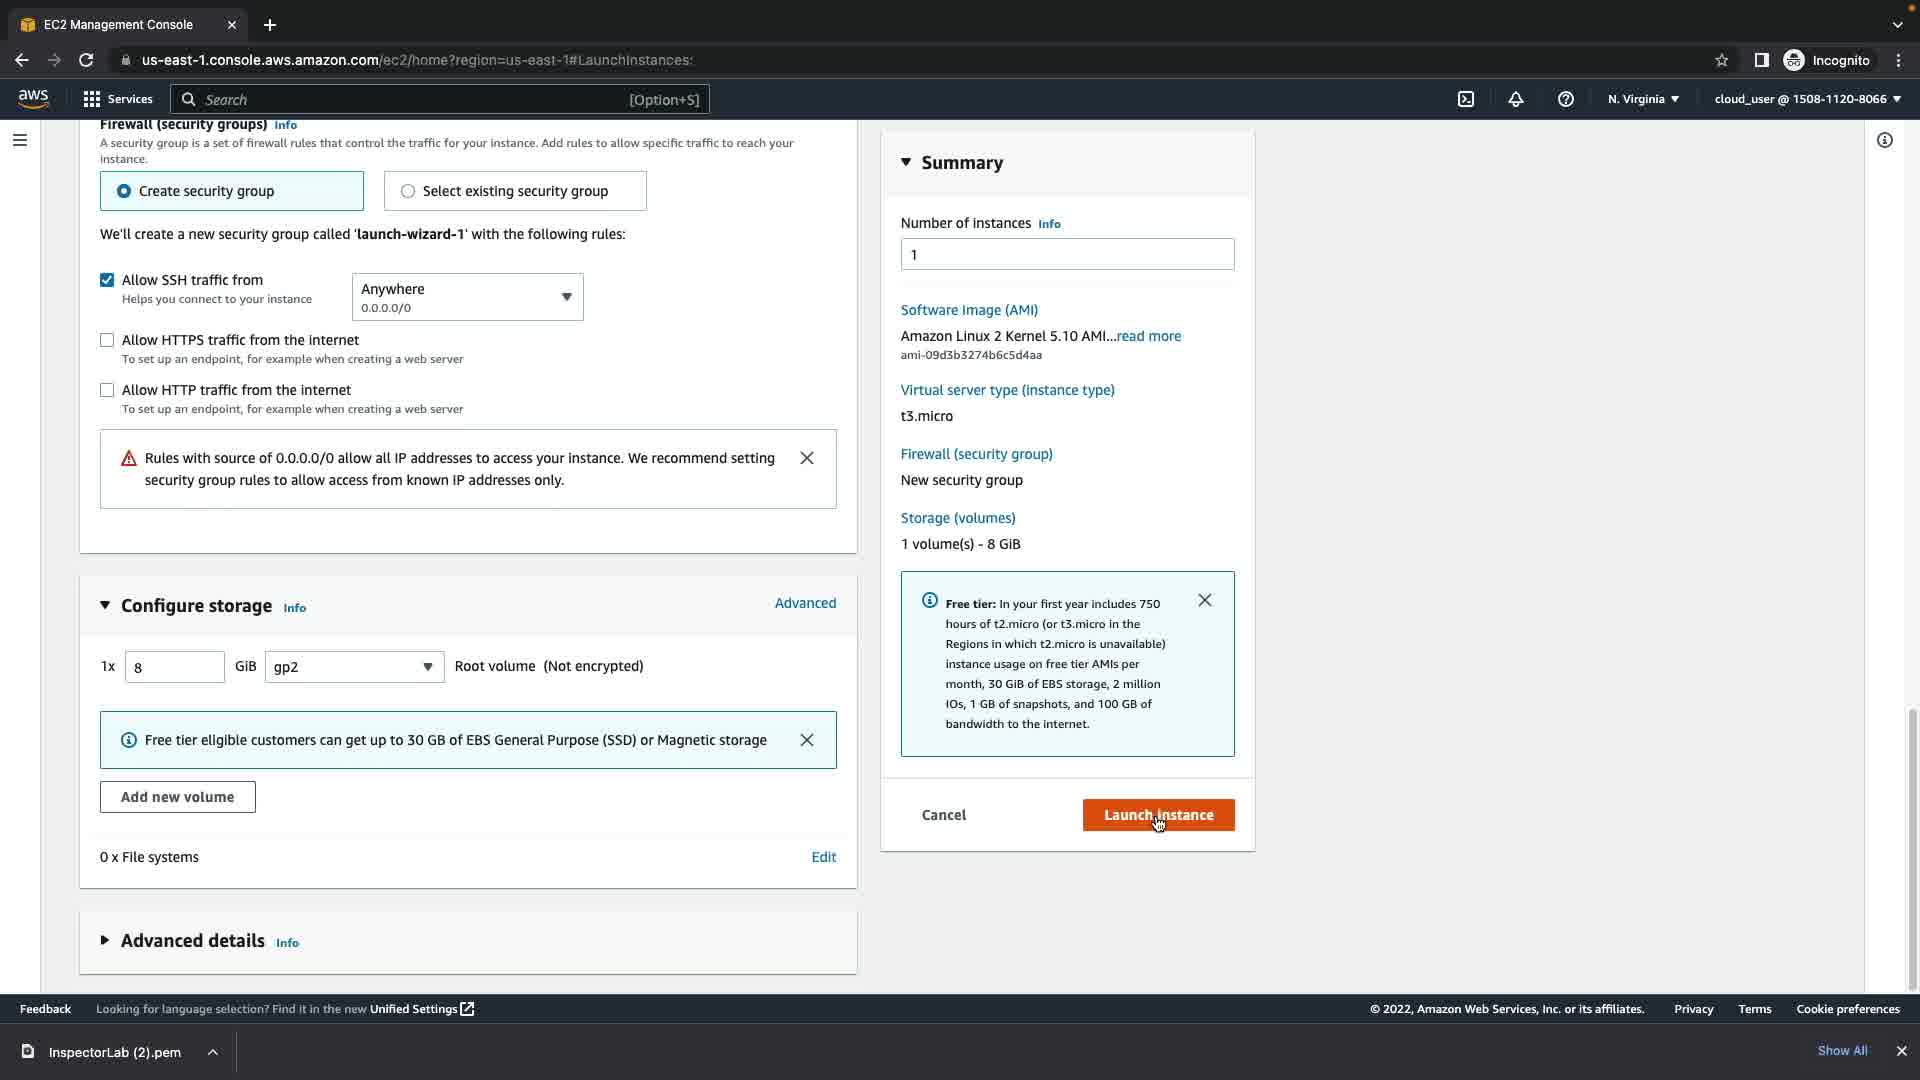Open the info panel icon at right
The width and height of the screenshot is (1920, 1080).
click(x=1885, y=140)
